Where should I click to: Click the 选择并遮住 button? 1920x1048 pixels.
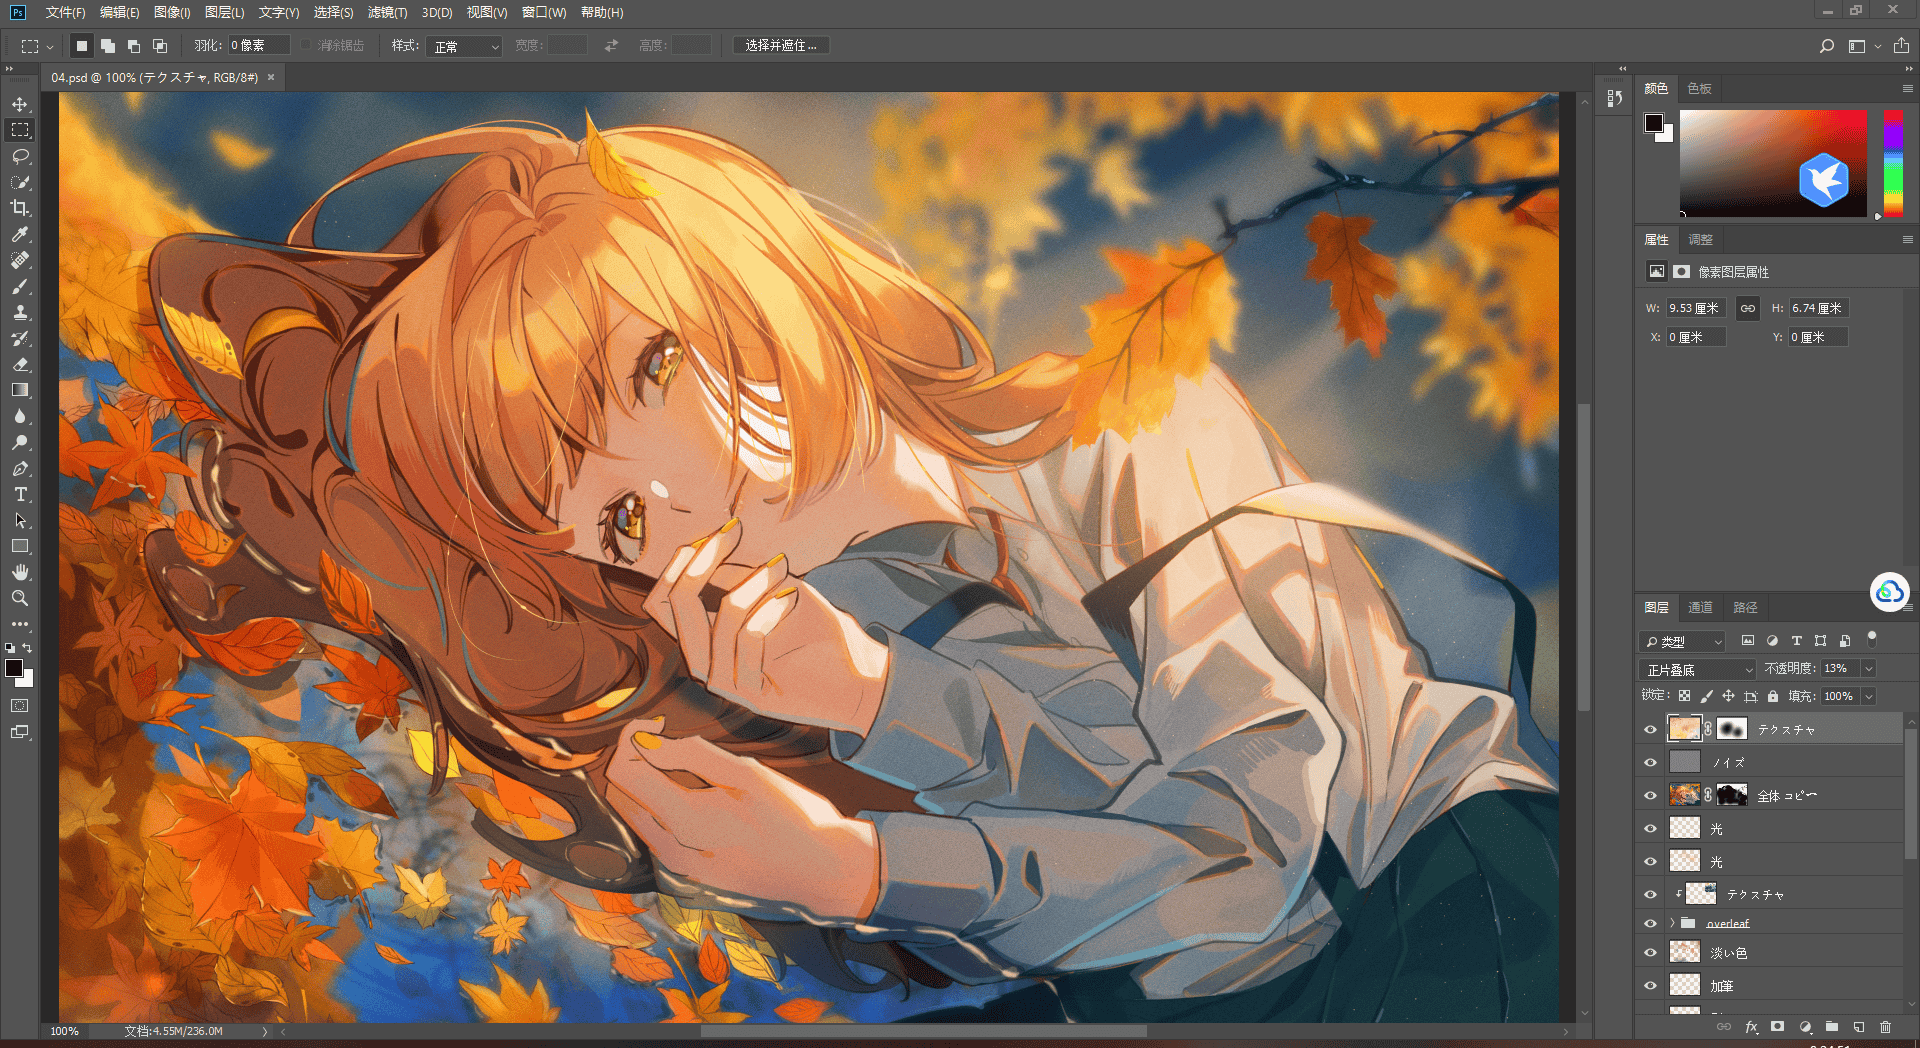click(780, 46)
